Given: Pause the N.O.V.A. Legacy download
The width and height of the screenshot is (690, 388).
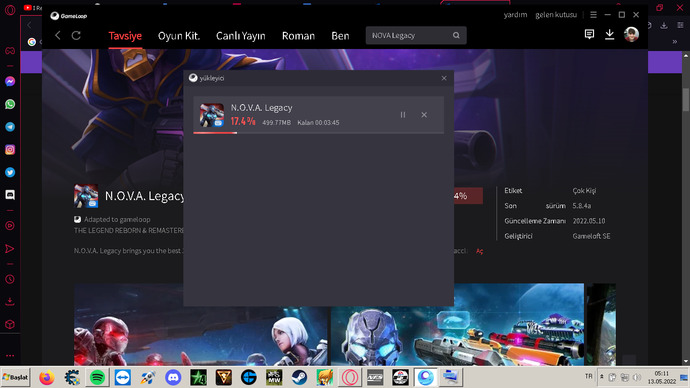Looking at the screenshot, I should tap(403, 115).
